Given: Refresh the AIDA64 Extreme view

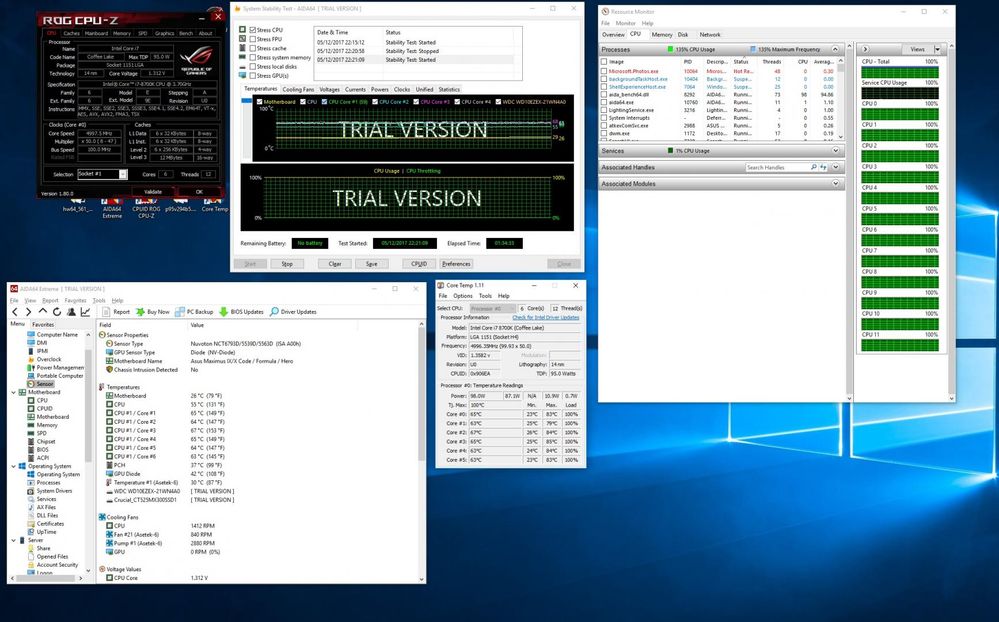Looking at the screenshot, I should tap(57, 312).
